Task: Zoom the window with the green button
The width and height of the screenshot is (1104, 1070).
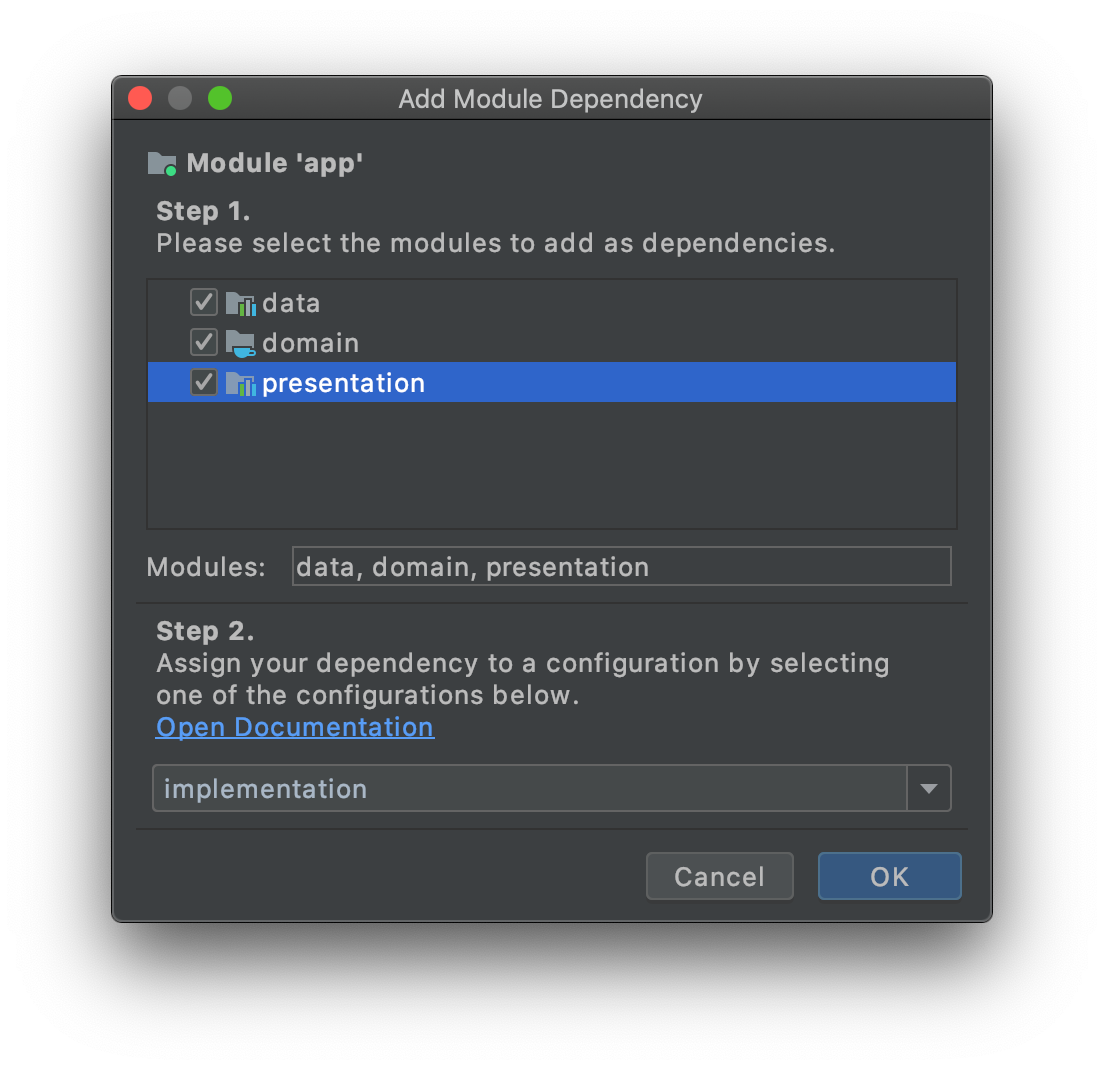Action: click(219, 98)
